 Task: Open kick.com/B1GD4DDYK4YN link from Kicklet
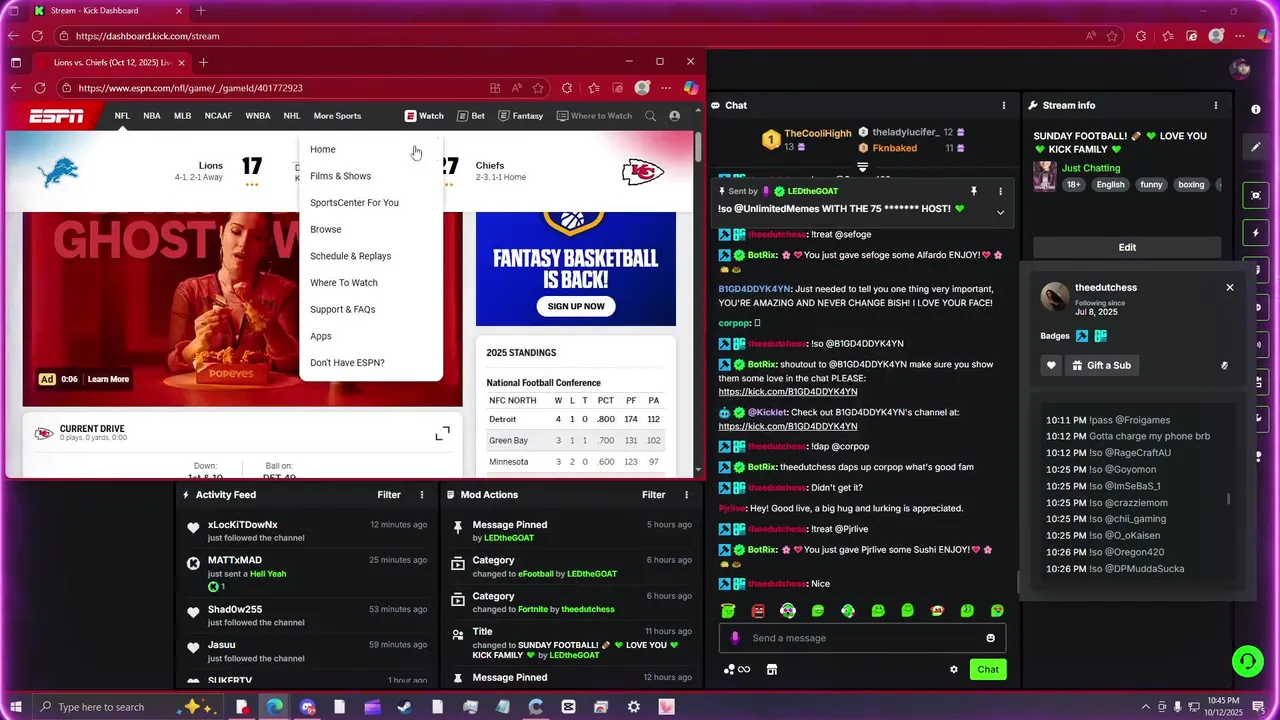click(x=788, y=426)
